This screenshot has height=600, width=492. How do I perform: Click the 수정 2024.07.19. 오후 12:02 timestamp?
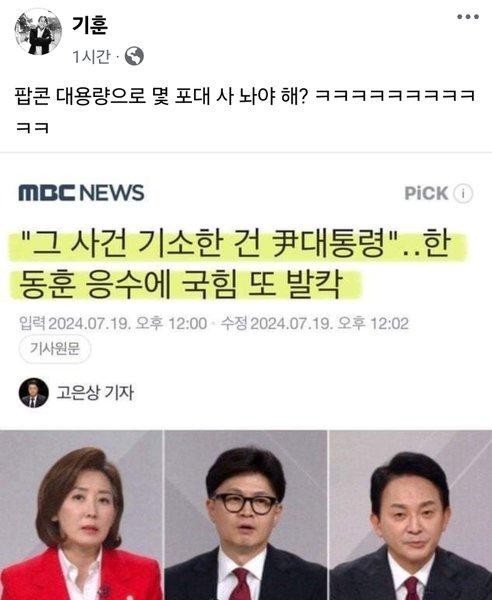tap(315, 323)
